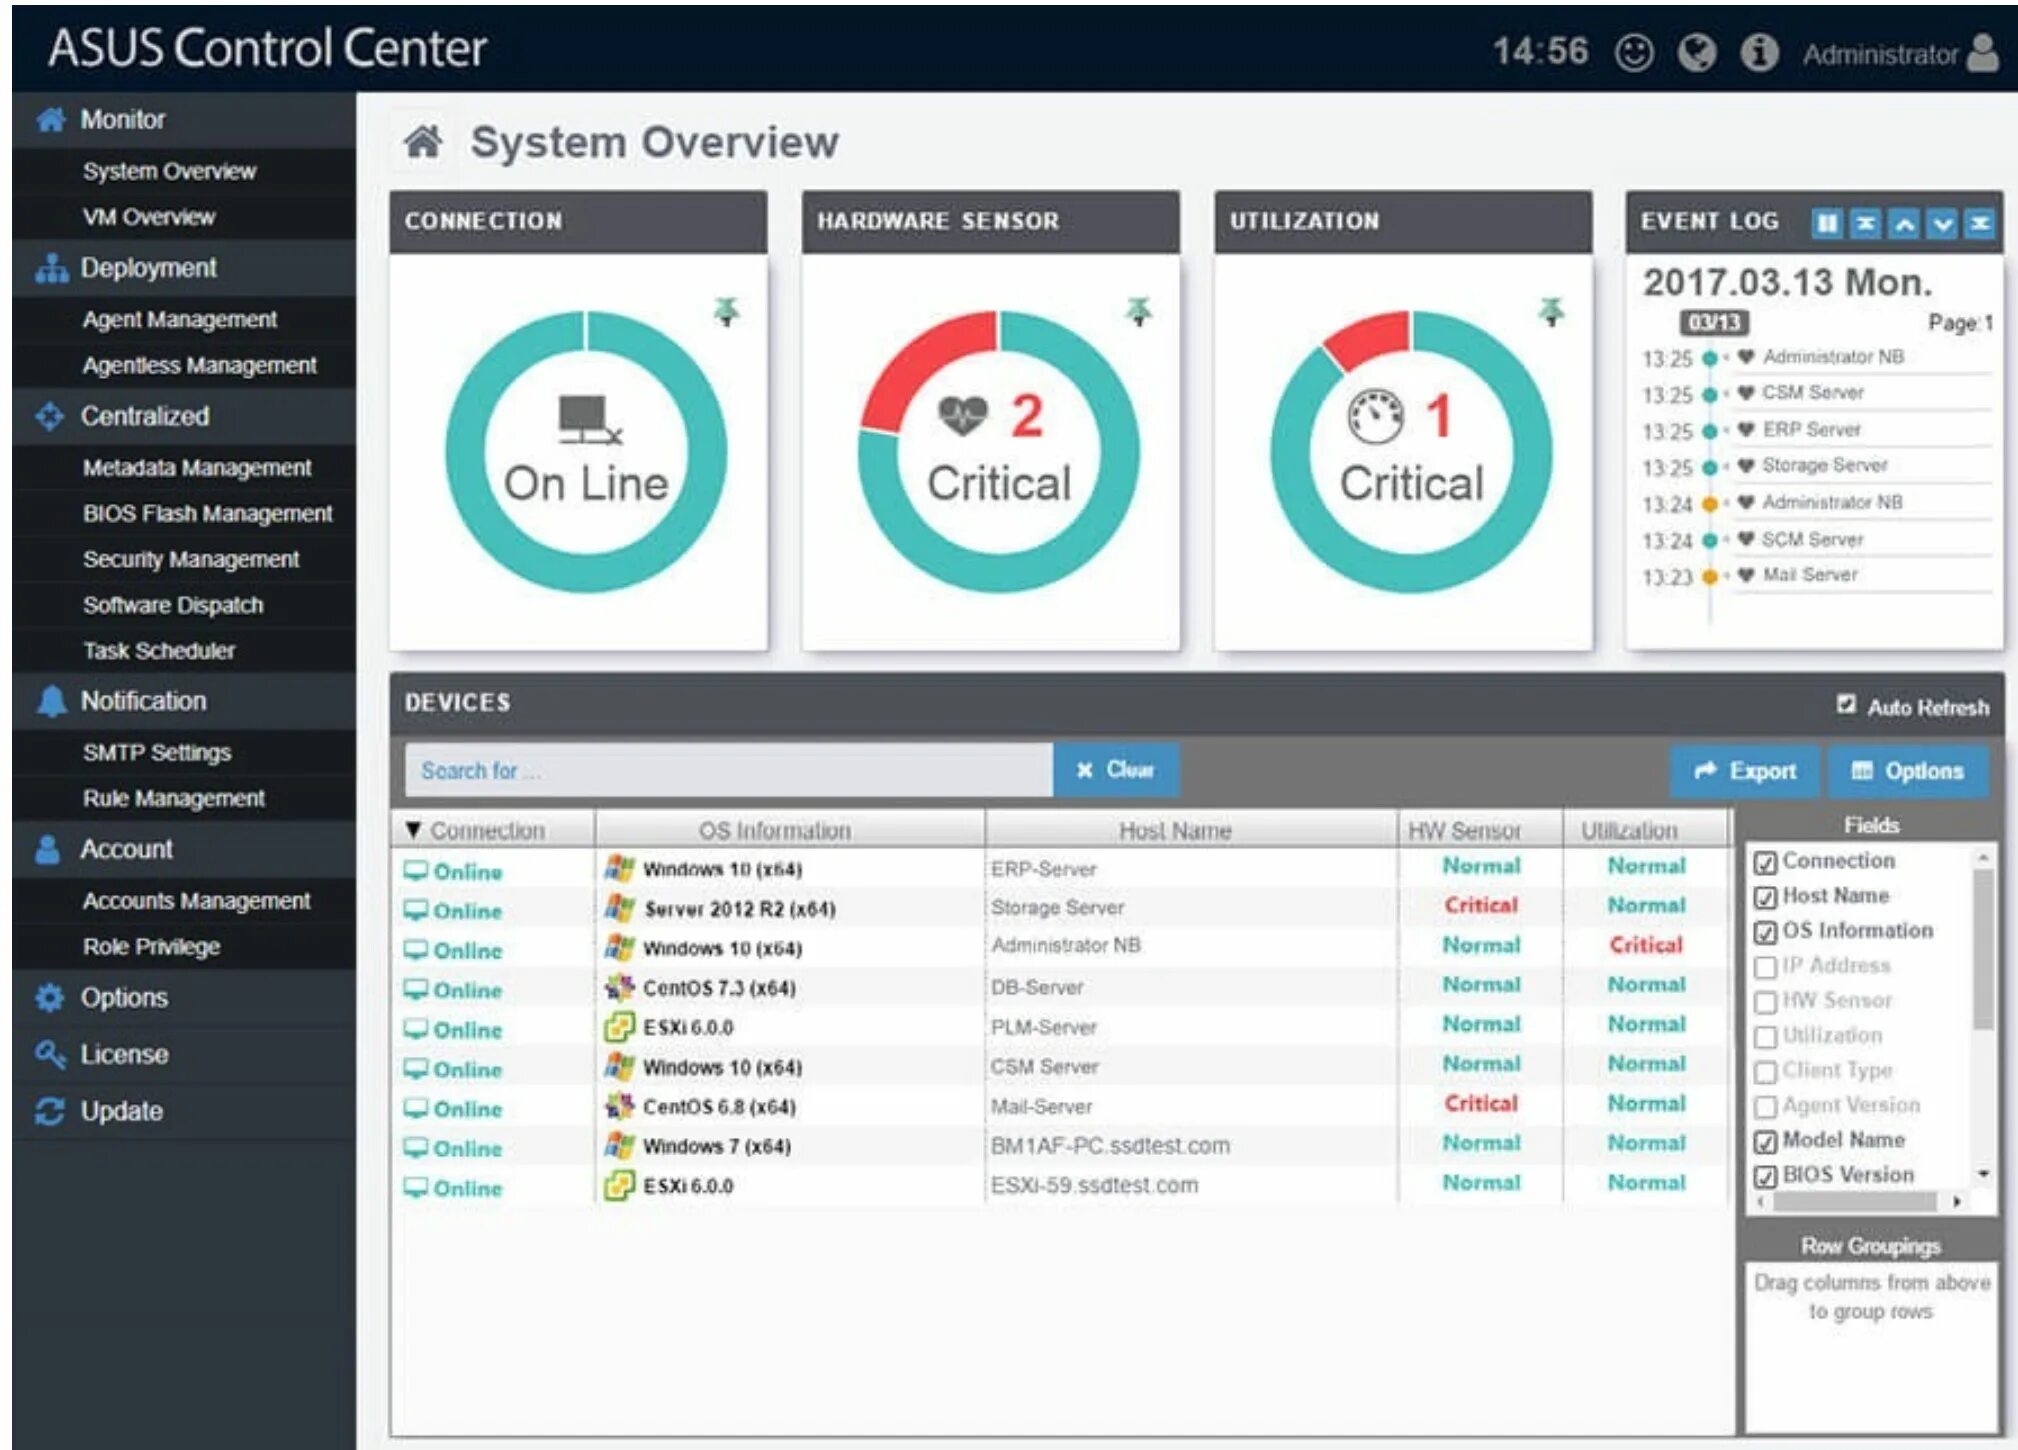Image resolution: width=2018 pixels, height=1450 pixels.
Task: Click the home icon beside System Overview
Action: coord(423,142)
